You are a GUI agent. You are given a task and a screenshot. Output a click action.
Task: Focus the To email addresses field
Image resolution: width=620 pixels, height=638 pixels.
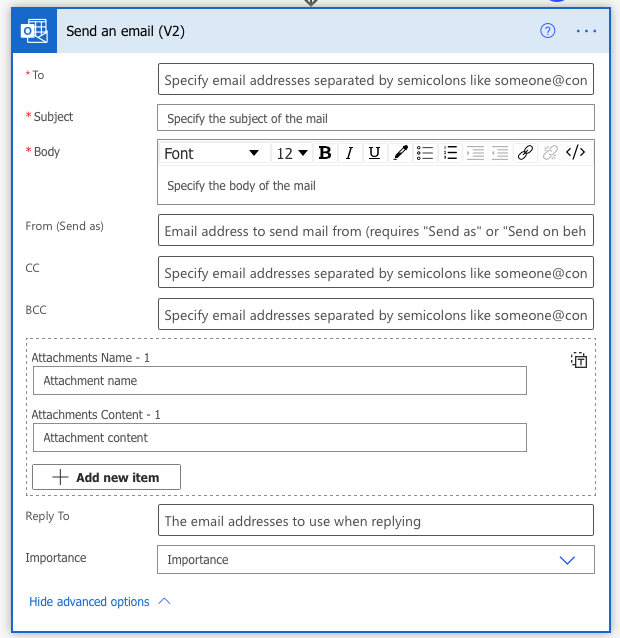375,79
